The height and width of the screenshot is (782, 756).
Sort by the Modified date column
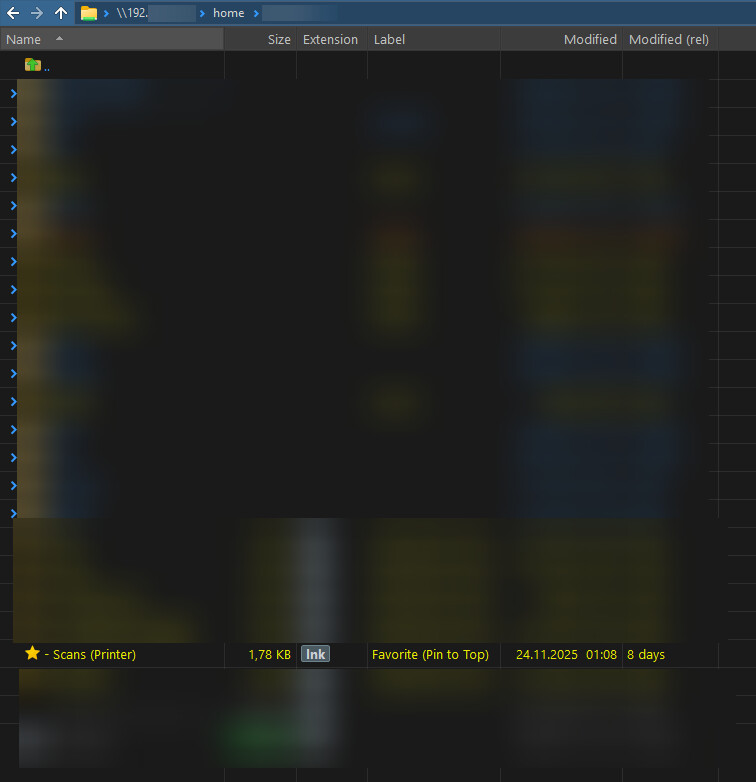pos(590,39)
